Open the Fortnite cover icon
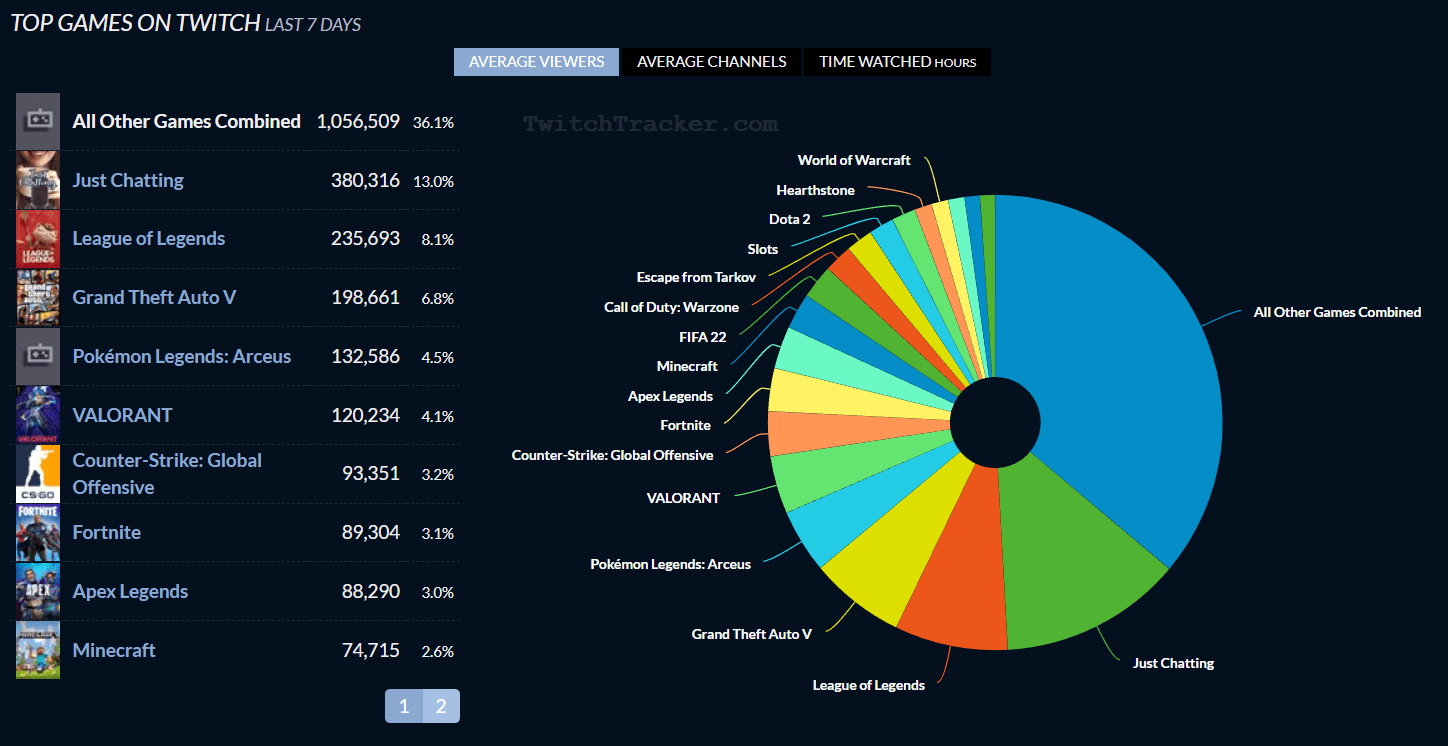The height and width of the screenshot is (746, 1448). pyautogui.click(x=38, y=533)
